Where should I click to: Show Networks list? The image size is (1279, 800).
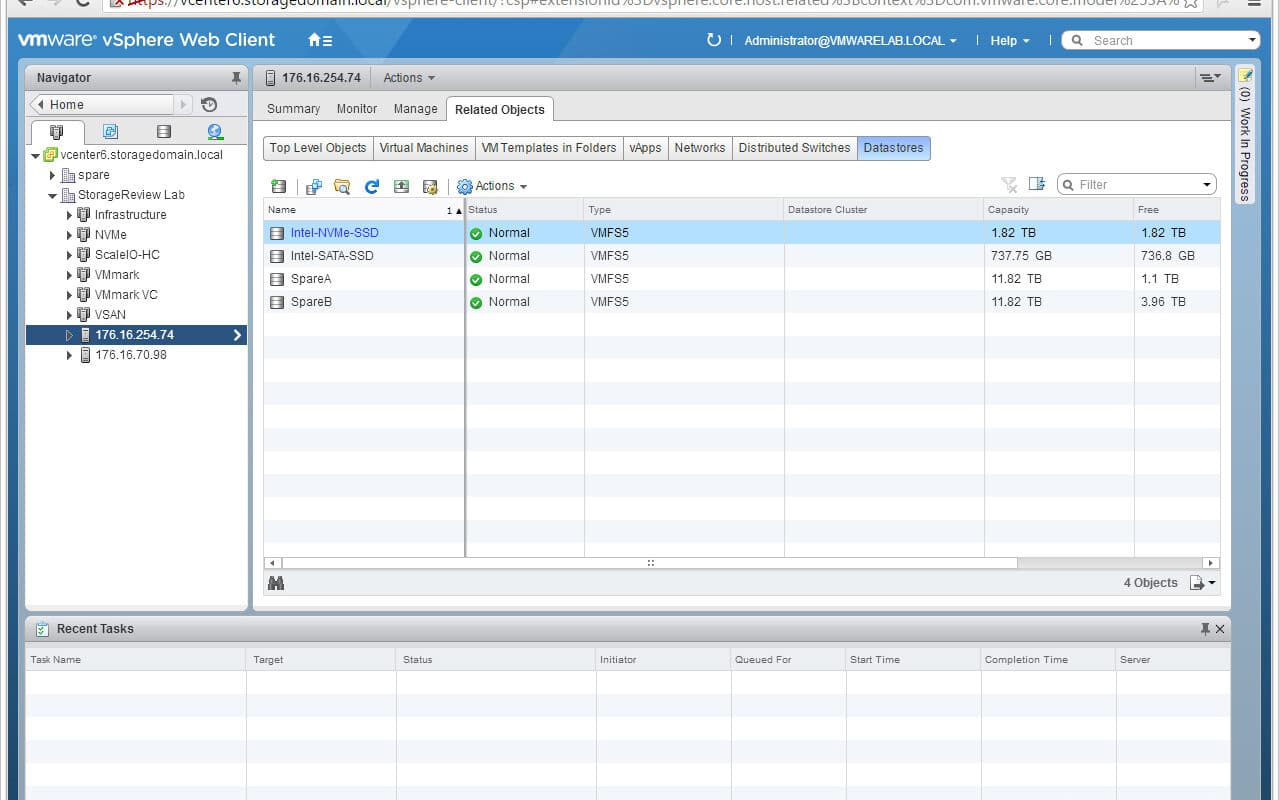pos(700,148)
